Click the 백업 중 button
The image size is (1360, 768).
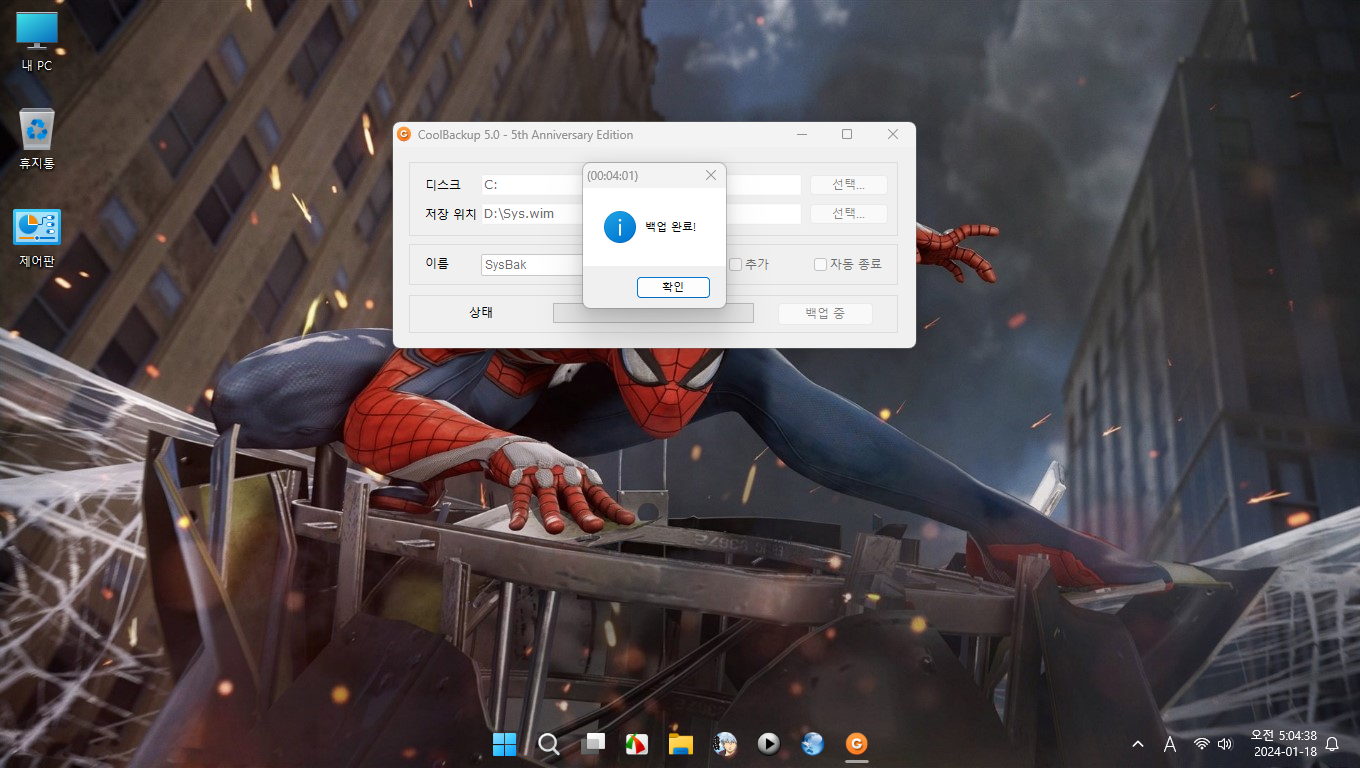[825, 313]
